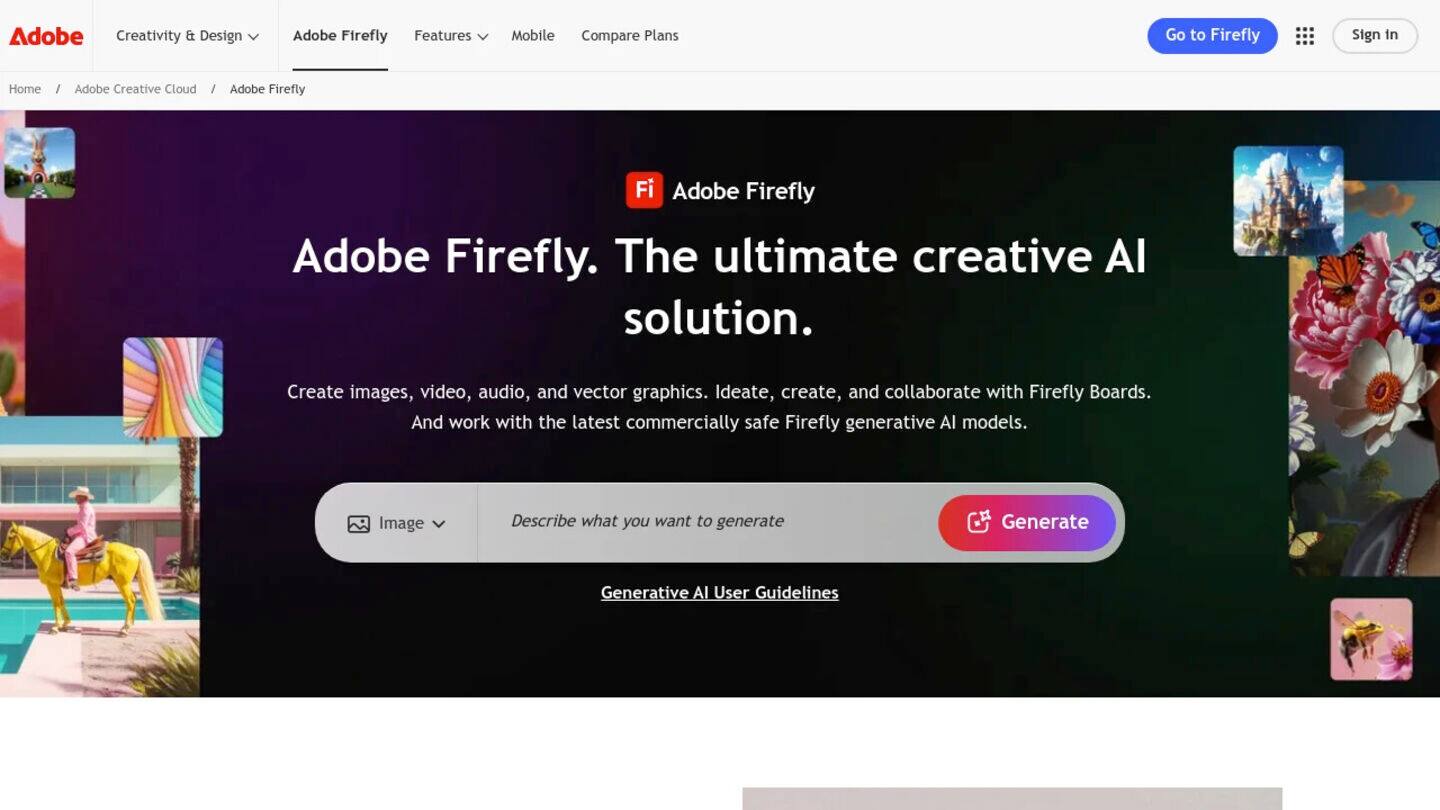The image size is (1440, 810).
Task: Click the Go to Firefly button
Action: click(x=1212, y=35)
